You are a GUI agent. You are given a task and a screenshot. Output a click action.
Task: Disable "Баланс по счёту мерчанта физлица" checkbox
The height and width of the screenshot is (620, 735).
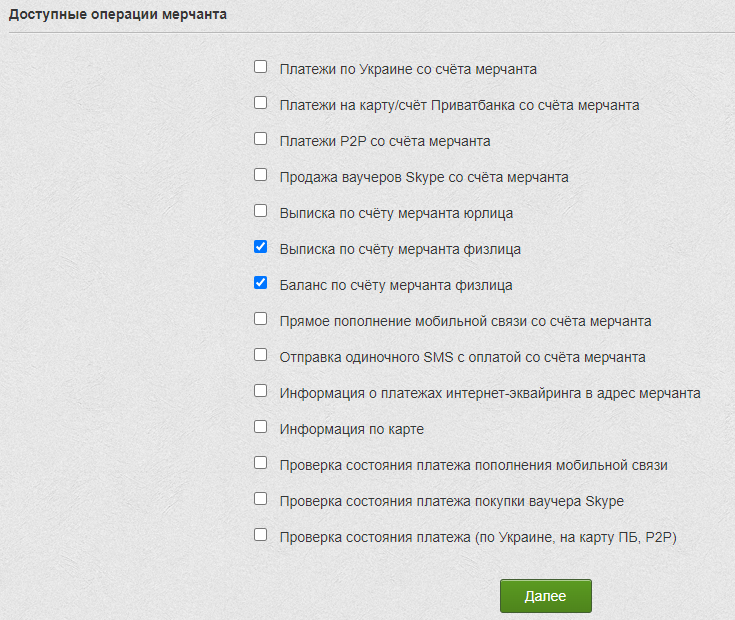pos(261,283)
